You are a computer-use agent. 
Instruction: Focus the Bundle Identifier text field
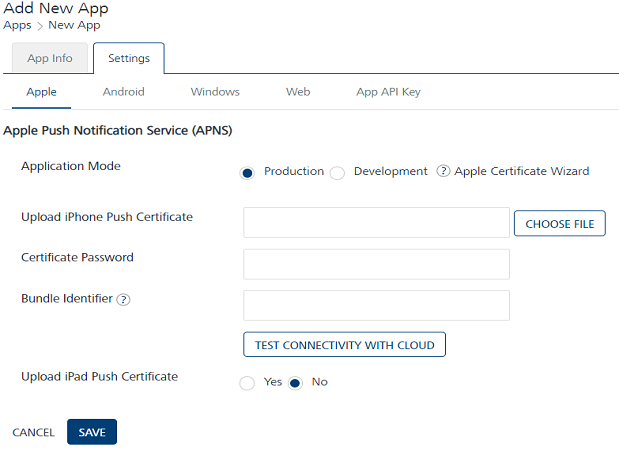point(376,305)
